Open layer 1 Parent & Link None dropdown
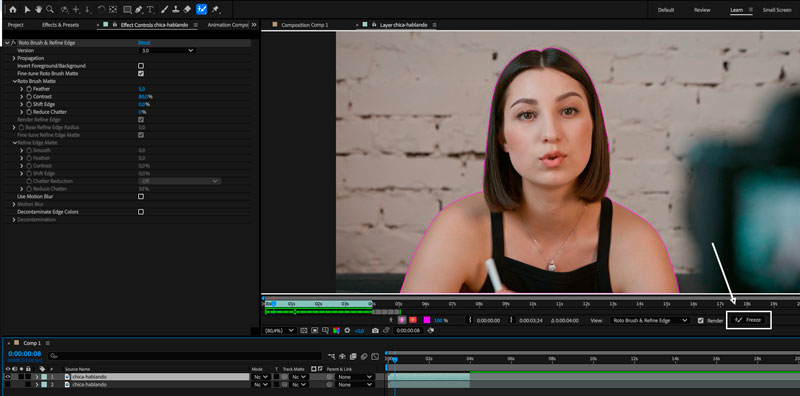Viewport: 800px width, 396px height. pos(355,377)
